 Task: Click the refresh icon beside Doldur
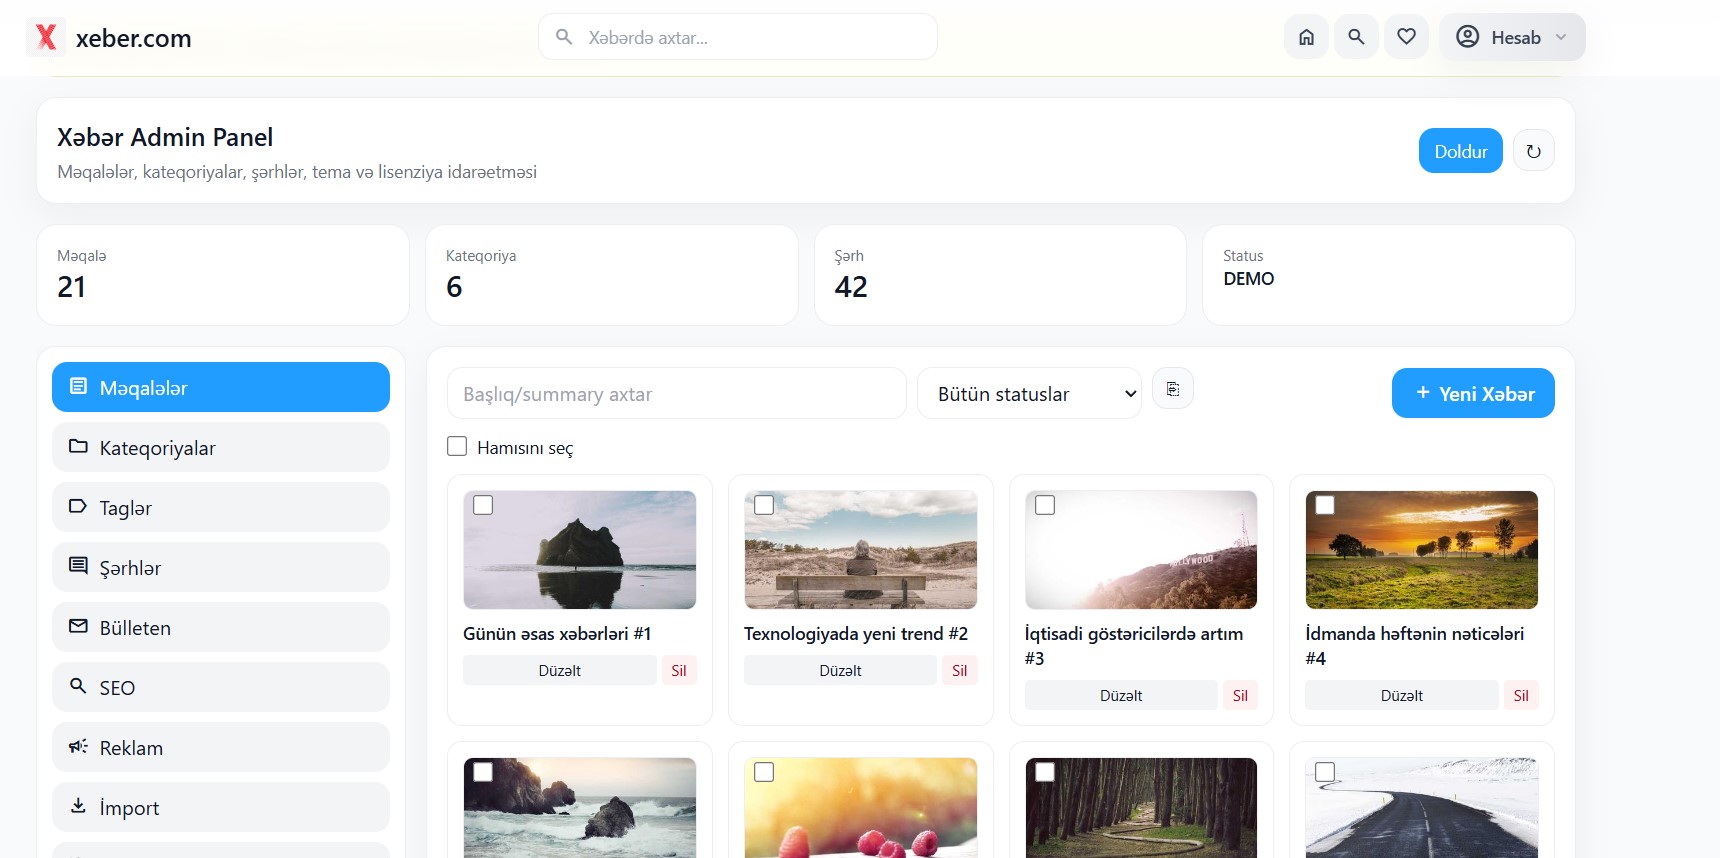(x=1533, y=151)
